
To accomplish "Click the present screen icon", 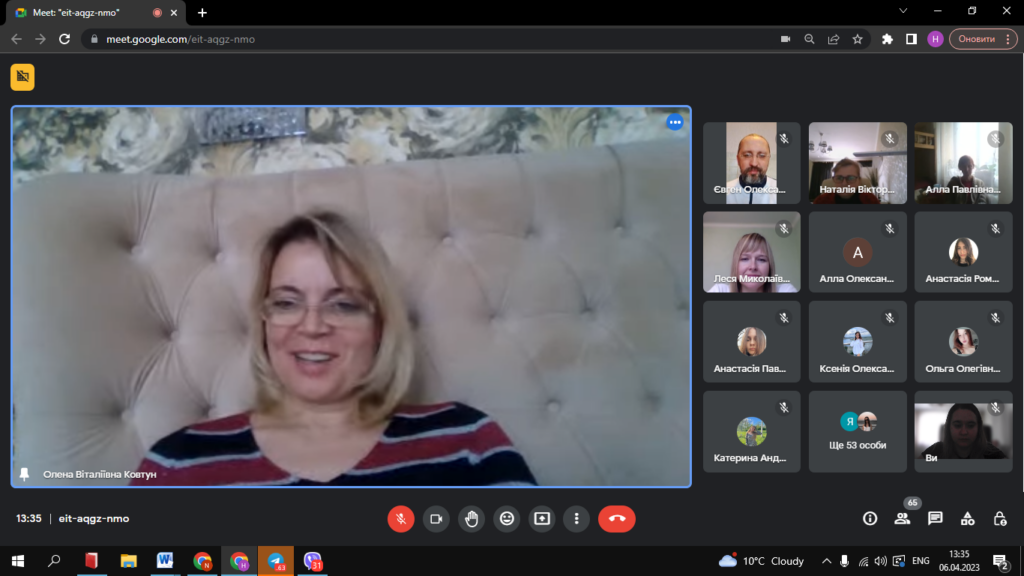I will (542, 518).
